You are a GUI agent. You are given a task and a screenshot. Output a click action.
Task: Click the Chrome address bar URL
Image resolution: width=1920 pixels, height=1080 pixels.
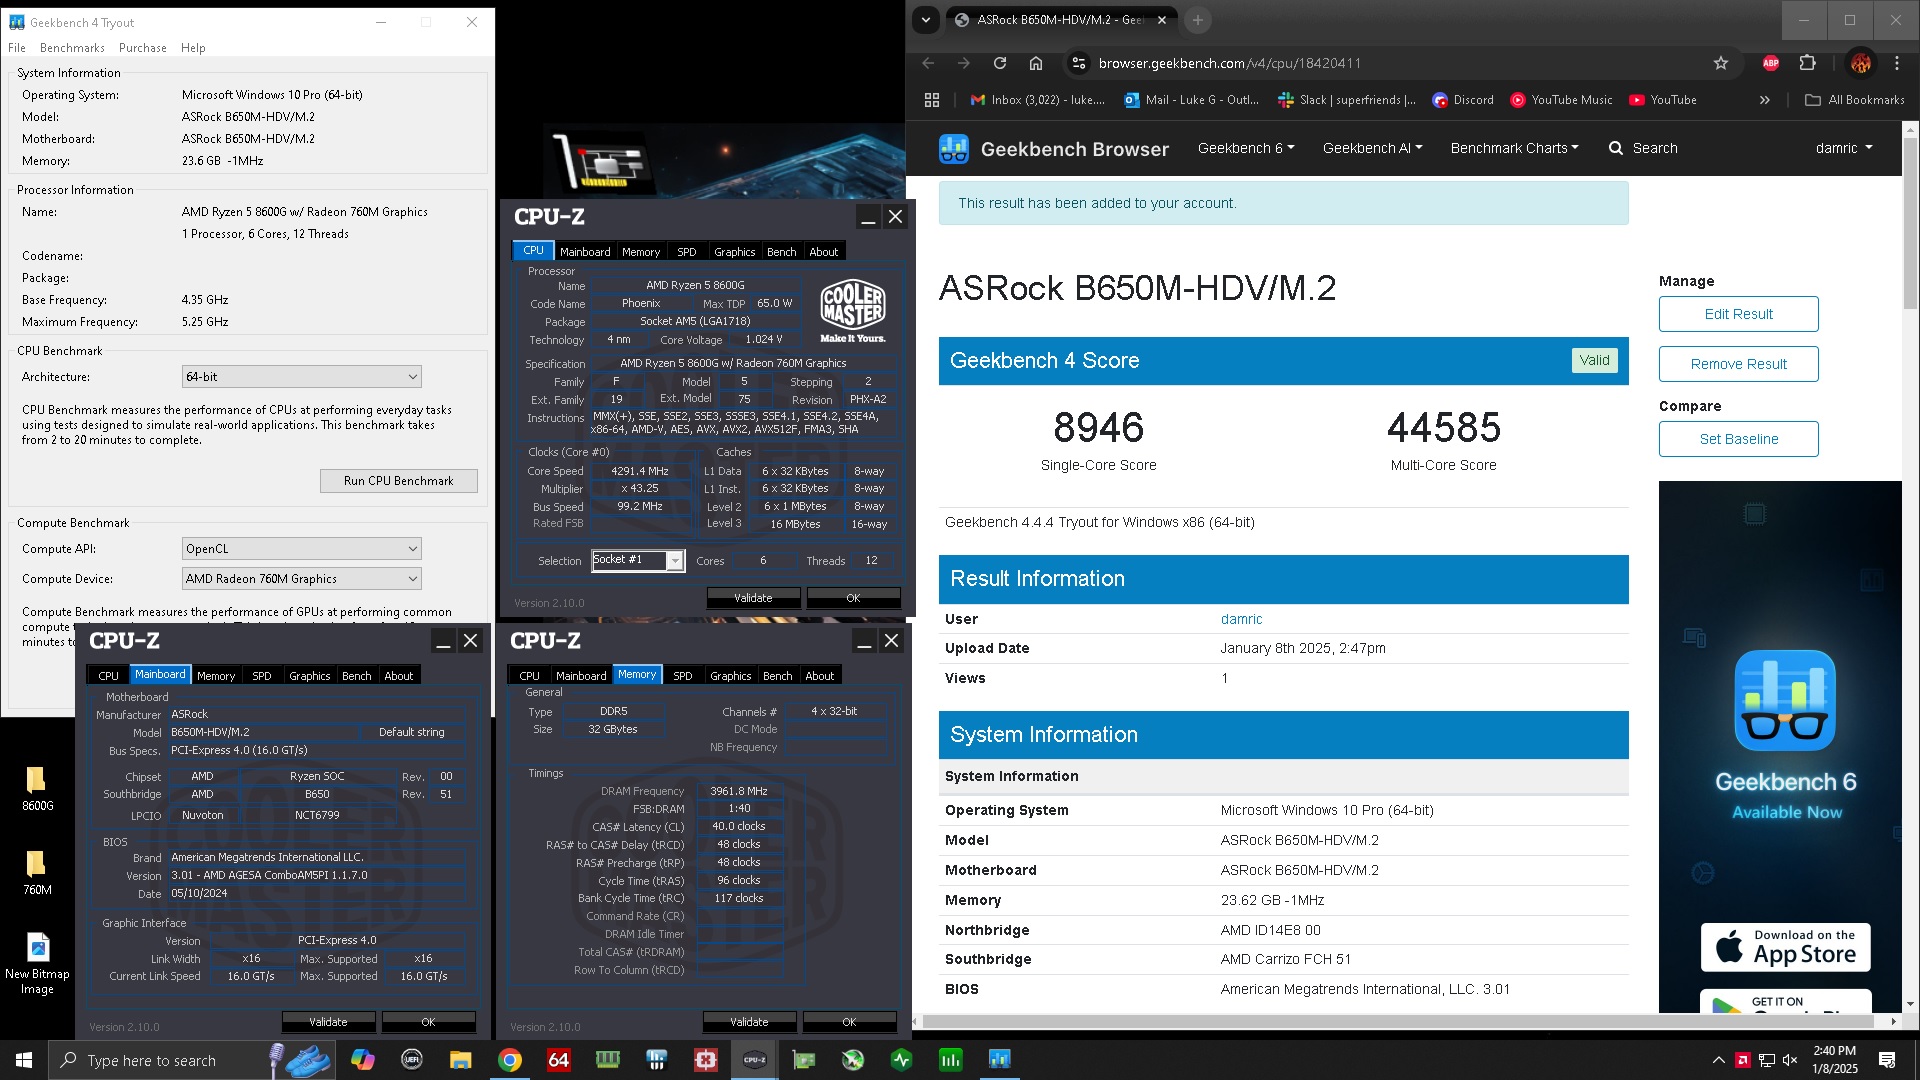pyautogui.click(x=1229, y=63)
